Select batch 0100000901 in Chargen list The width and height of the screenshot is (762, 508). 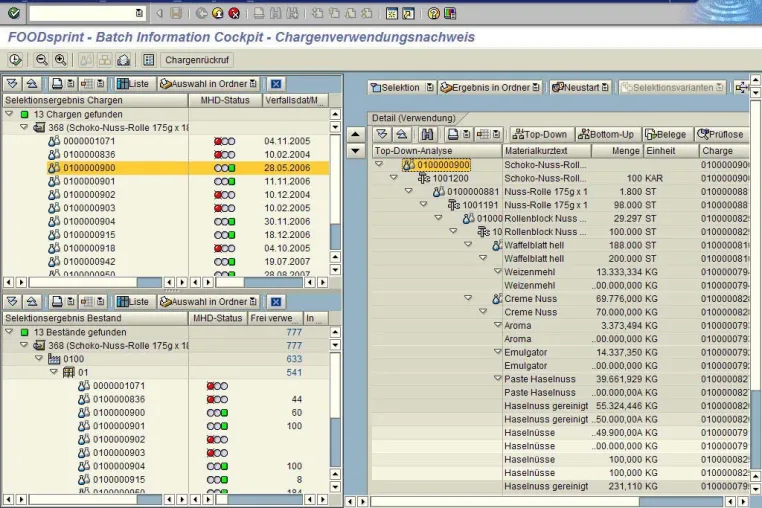pos(89,181)
